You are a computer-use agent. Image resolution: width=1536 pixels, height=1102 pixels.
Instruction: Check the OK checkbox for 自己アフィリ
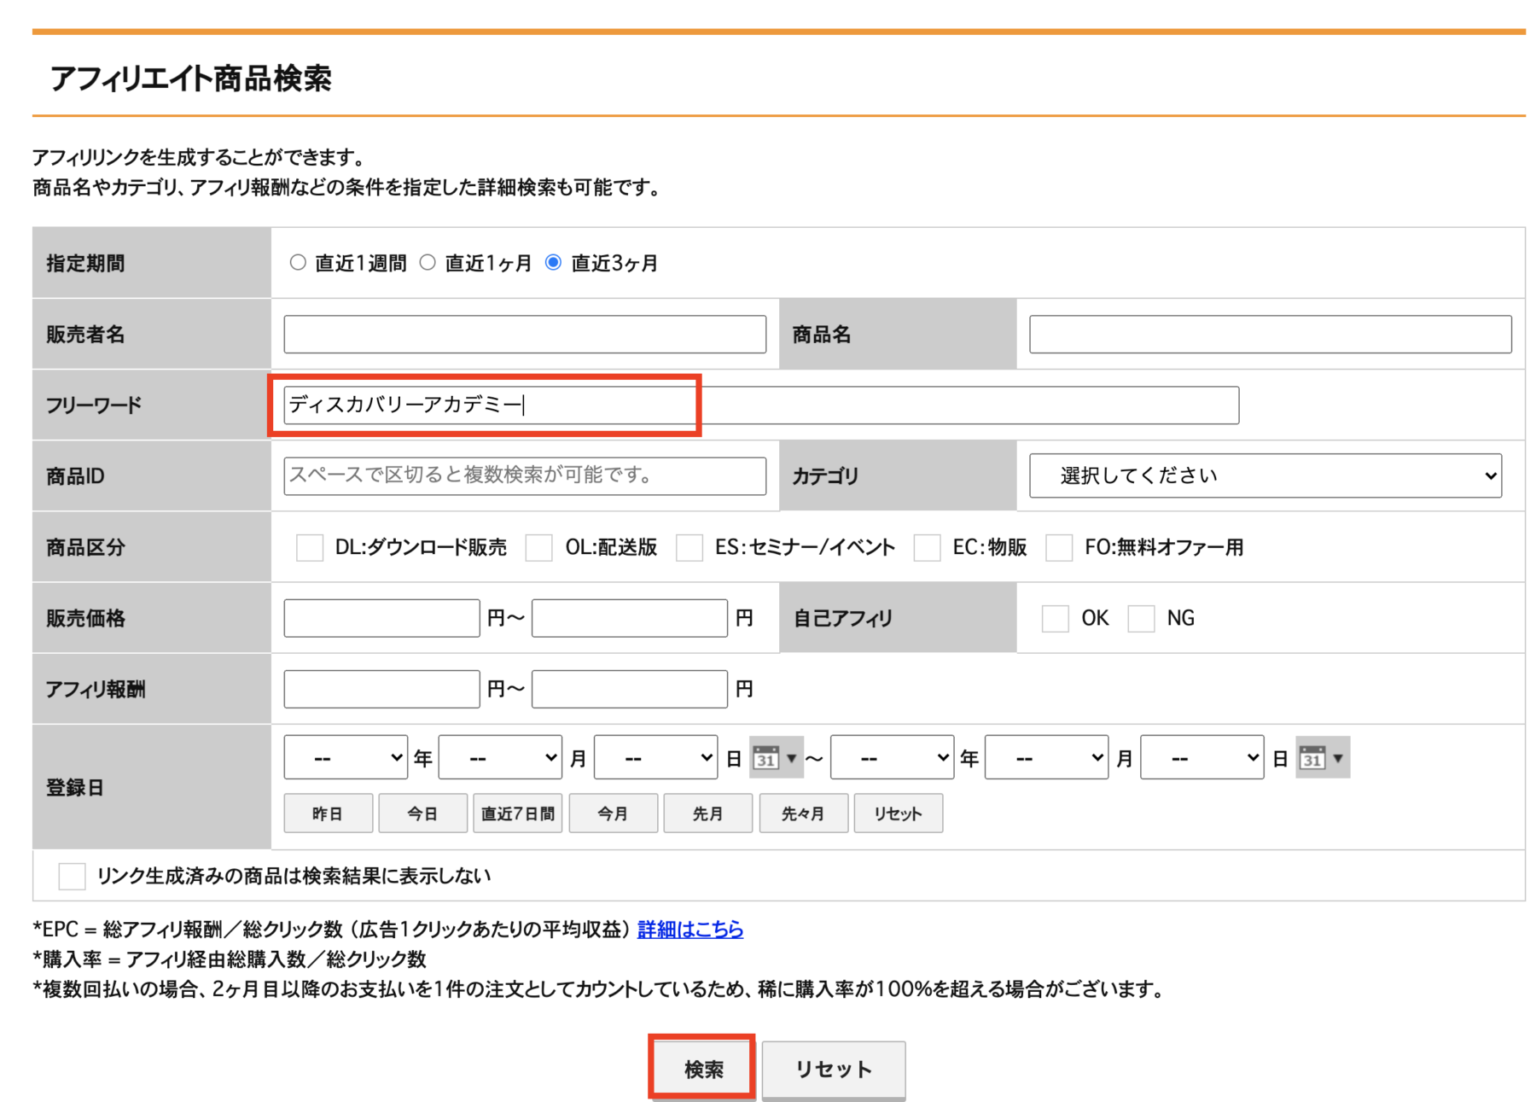click(x=1056, y=618)
